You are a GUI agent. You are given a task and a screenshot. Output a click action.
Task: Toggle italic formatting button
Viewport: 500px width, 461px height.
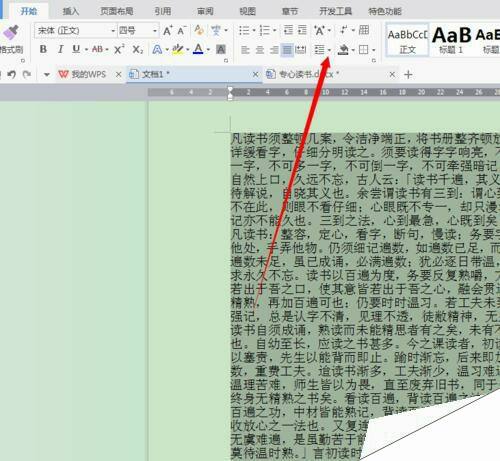60,49
